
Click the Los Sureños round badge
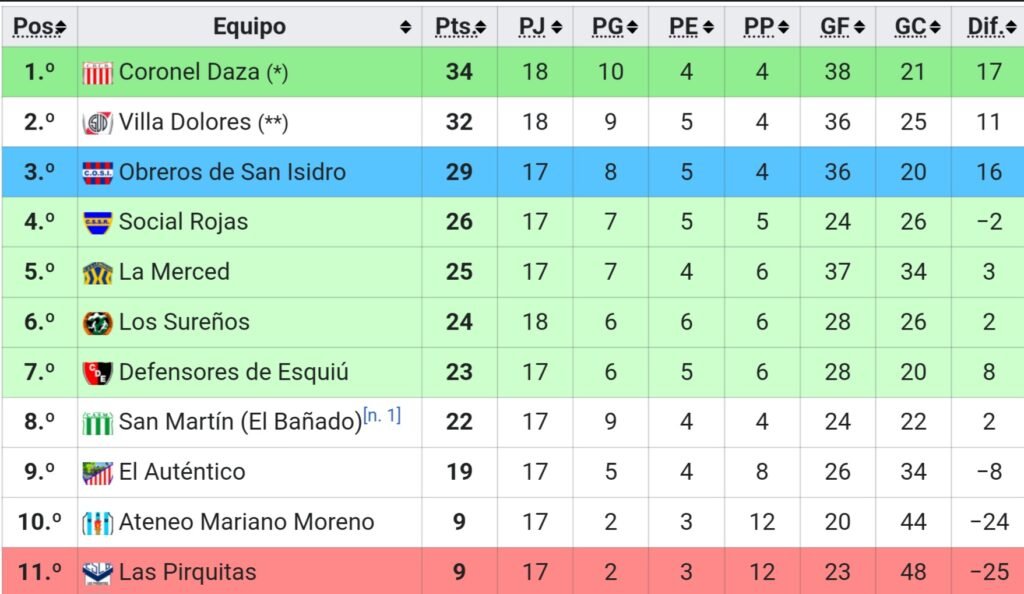pos(97,323)
